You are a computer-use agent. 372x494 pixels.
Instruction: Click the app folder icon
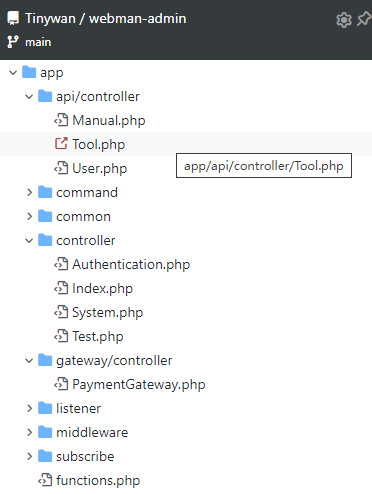pyautogui.click(x=29, y=72)
